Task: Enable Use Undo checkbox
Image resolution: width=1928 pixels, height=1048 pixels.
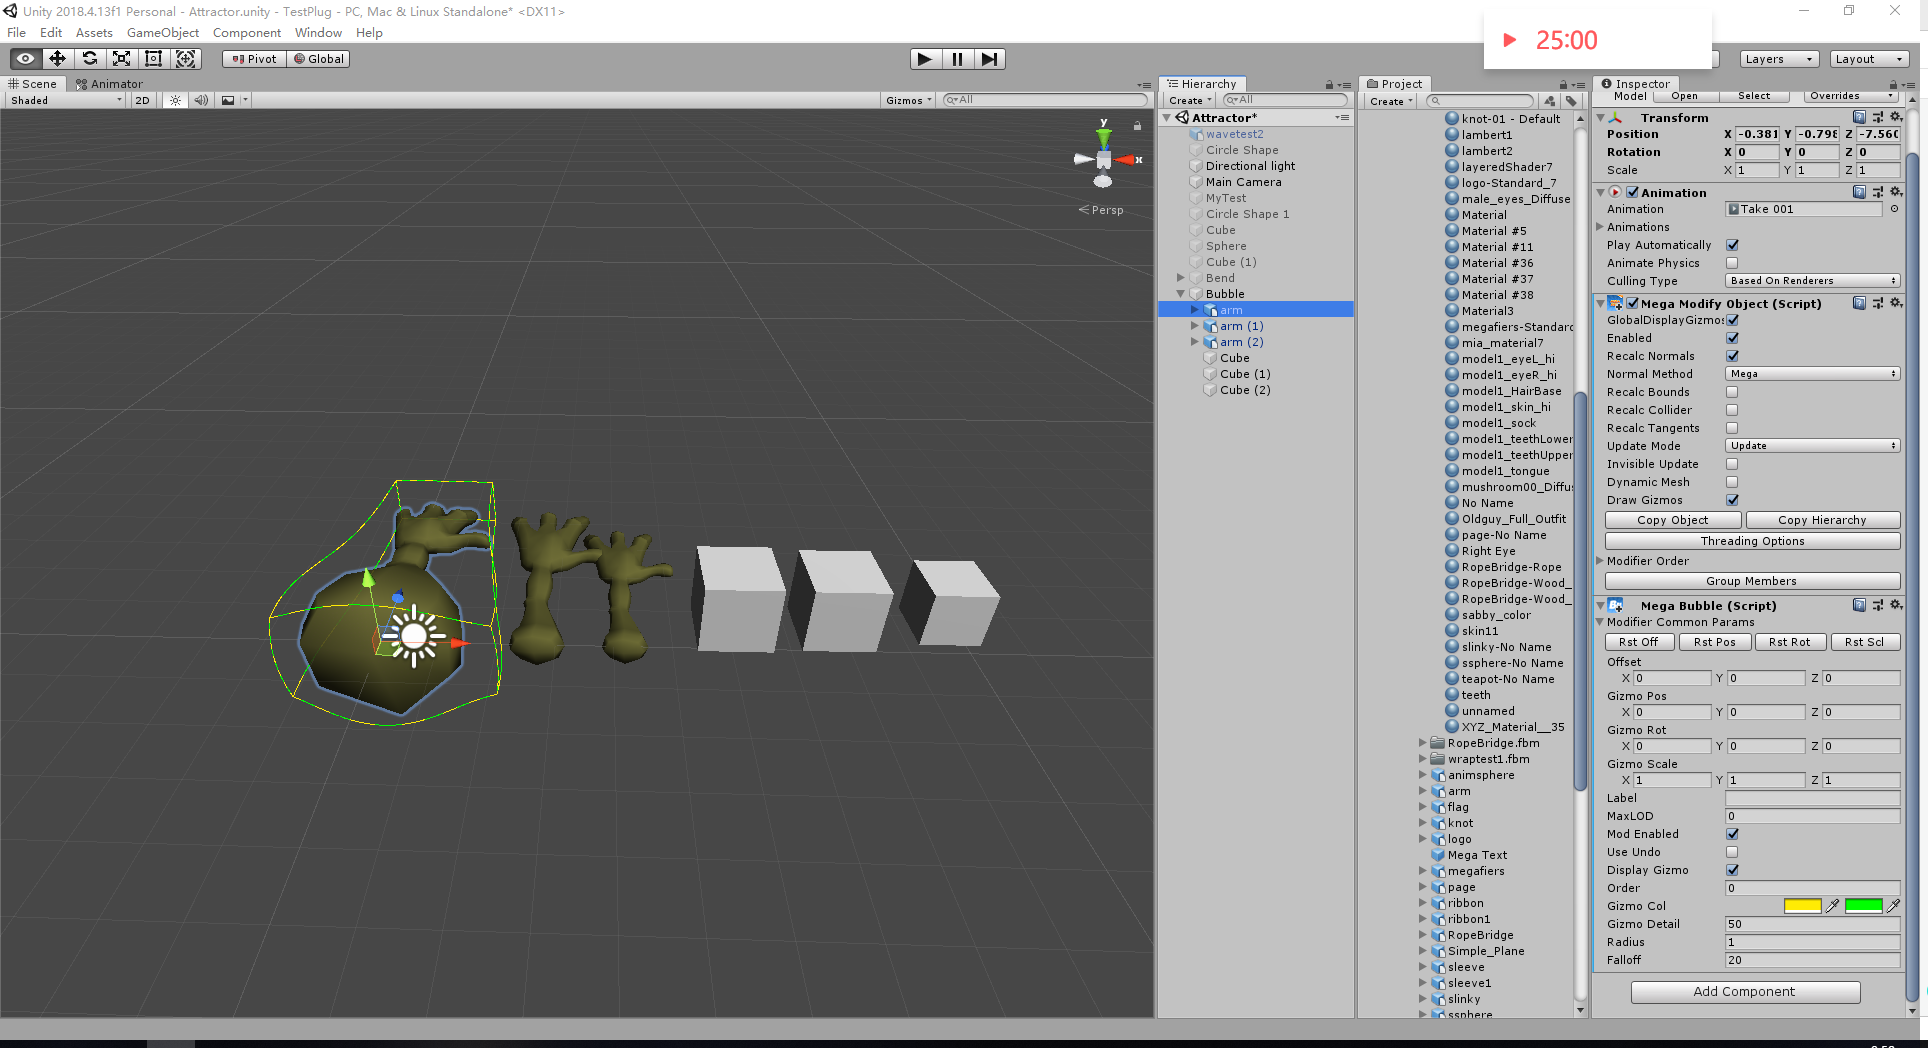Action: [1732, 852]
